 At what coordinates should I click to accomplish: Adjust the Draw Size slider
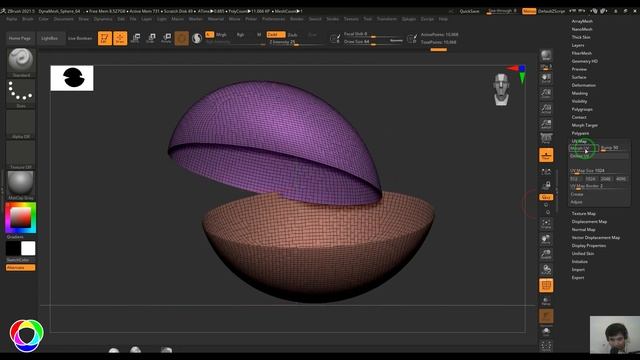(x=373, y=42)
